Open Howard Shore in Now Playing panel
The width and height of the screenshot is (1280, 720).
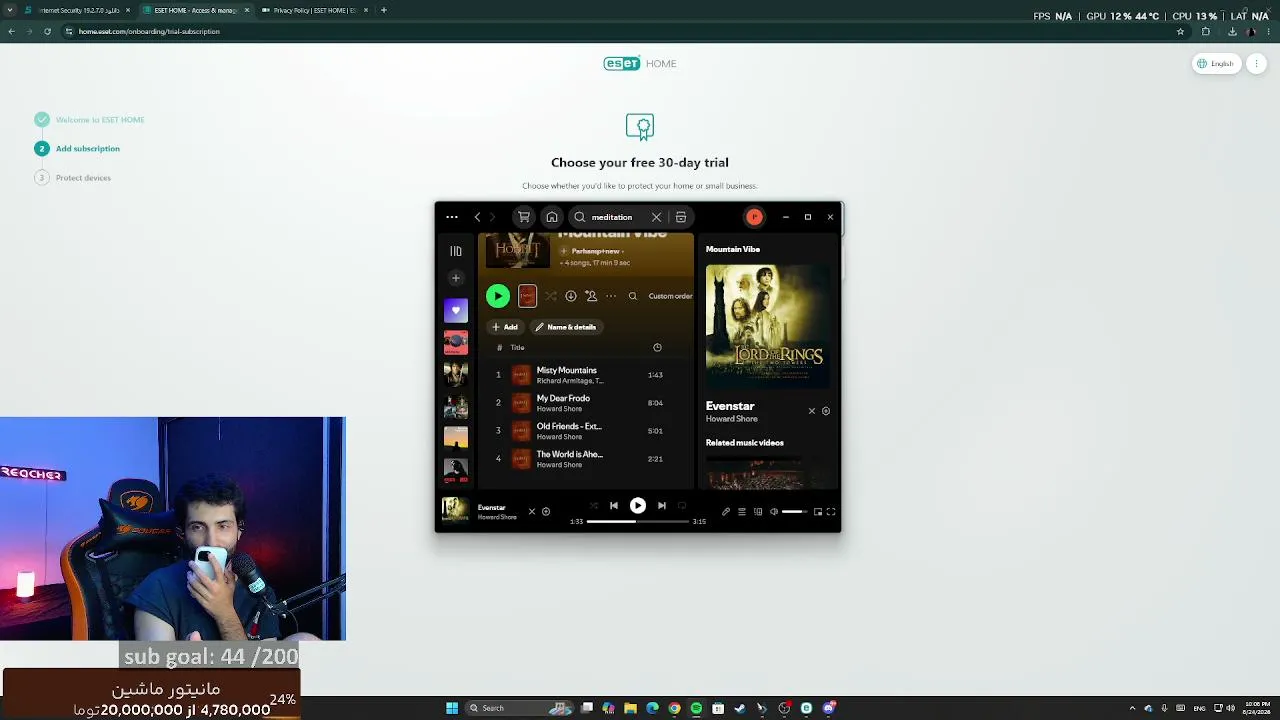tap(732, 419)
